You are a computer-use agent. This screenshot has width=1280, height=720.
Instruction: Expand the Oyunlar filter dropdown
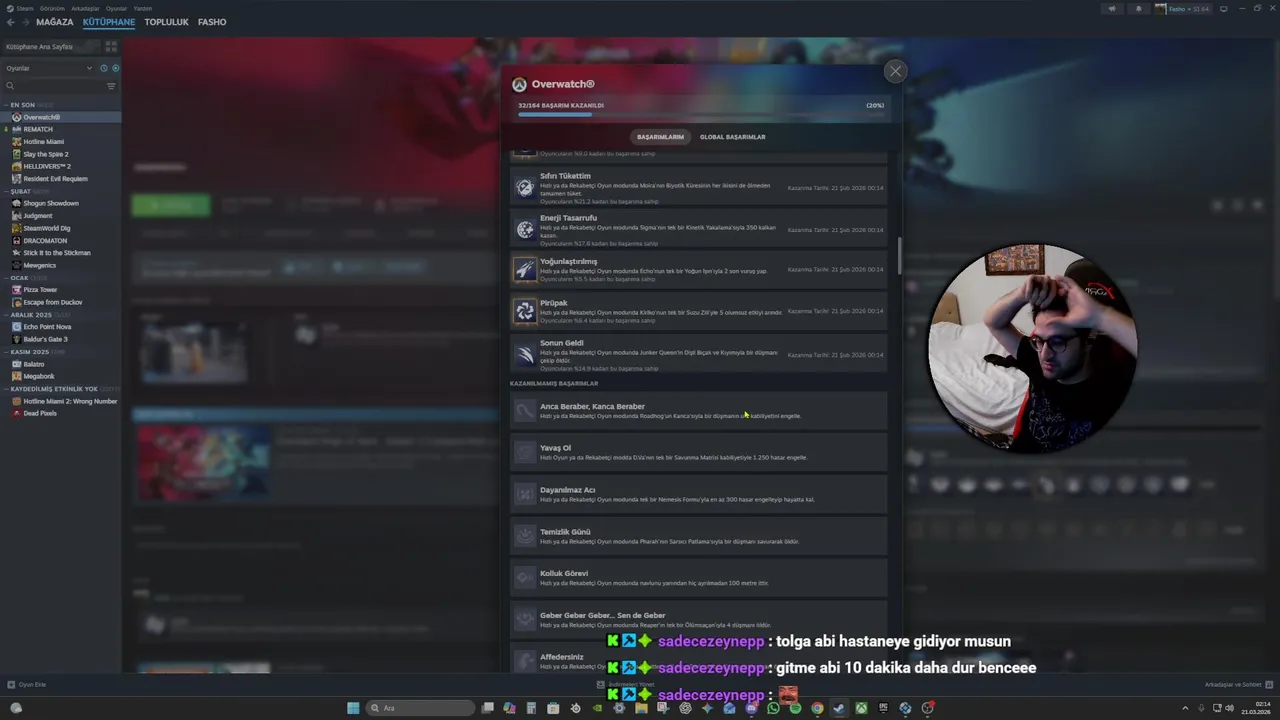[x=49, y=68]
